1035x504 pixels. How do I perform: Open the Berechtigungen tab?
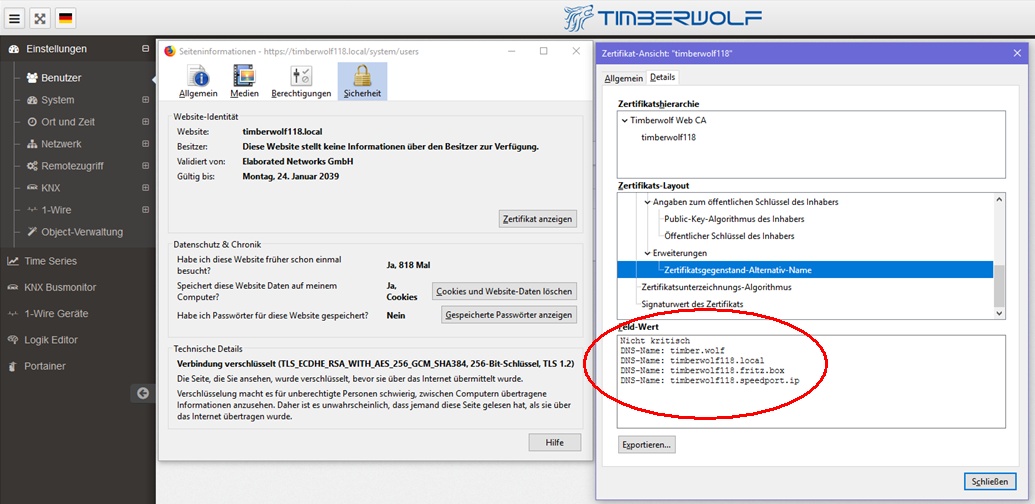point(301,81)
